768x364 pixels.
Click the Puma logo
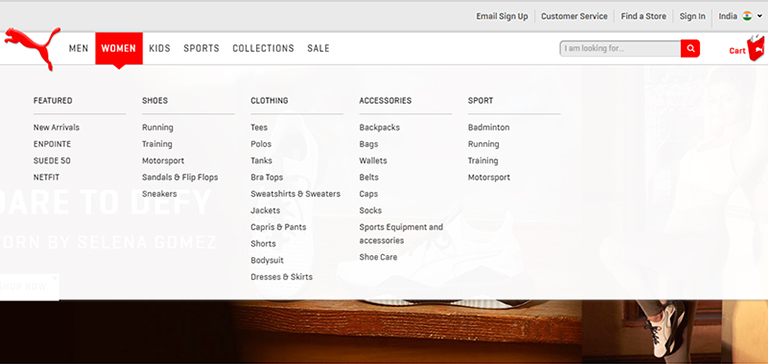tap(32, 48)
